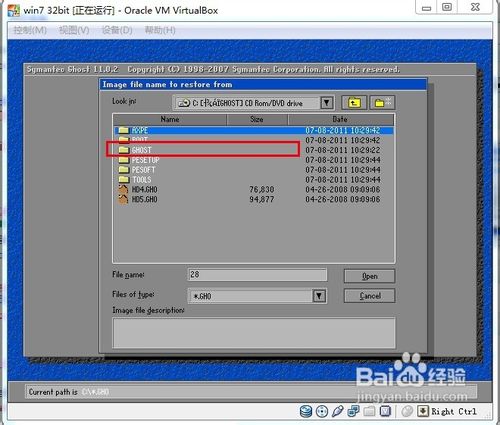Click the USB devices status icon
This screenshot has height=425, width=500.
click(x=337, y=411)
